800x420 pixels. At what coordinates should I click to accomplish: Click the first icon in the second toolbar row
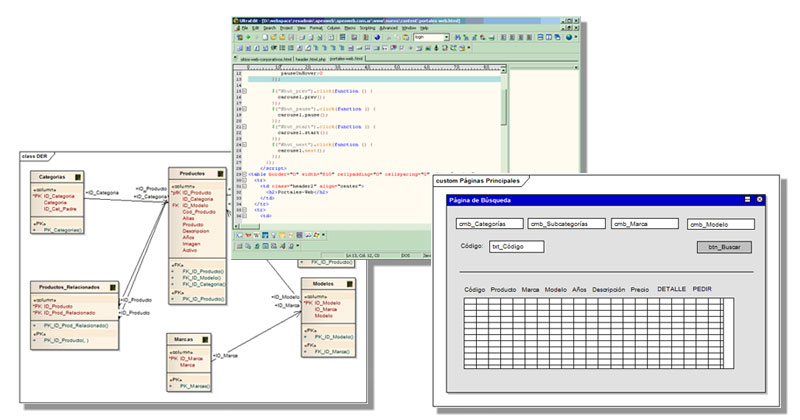(x=240, y=48)
